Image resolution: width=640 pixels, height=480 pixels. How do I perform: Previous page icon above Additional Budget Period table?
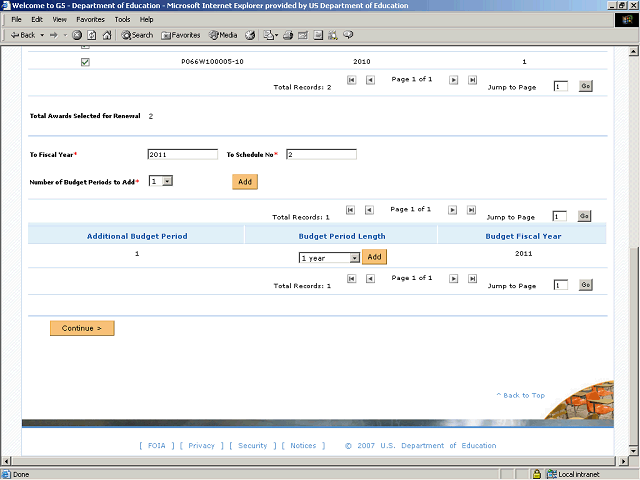pos(369,210)
